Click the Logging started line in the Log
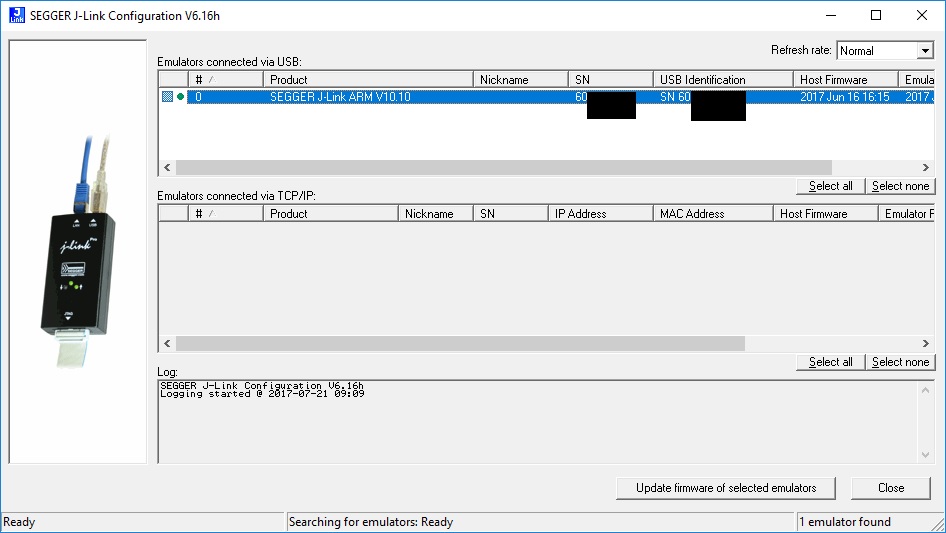Viewport: 946px width, 533px height. point(262,394)
